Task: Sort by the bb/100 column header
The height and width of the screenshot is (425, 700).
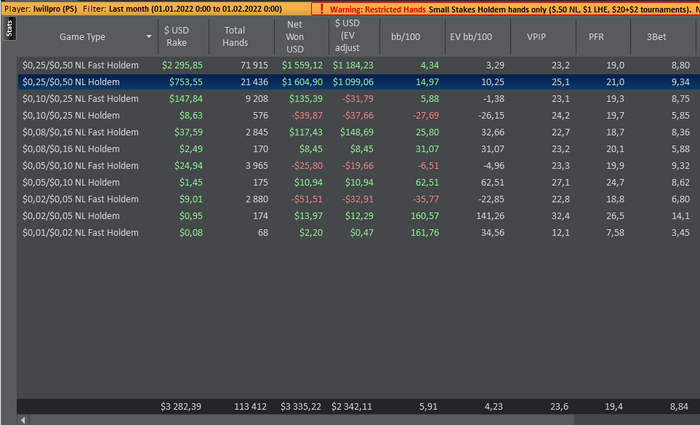Action: 405,37
